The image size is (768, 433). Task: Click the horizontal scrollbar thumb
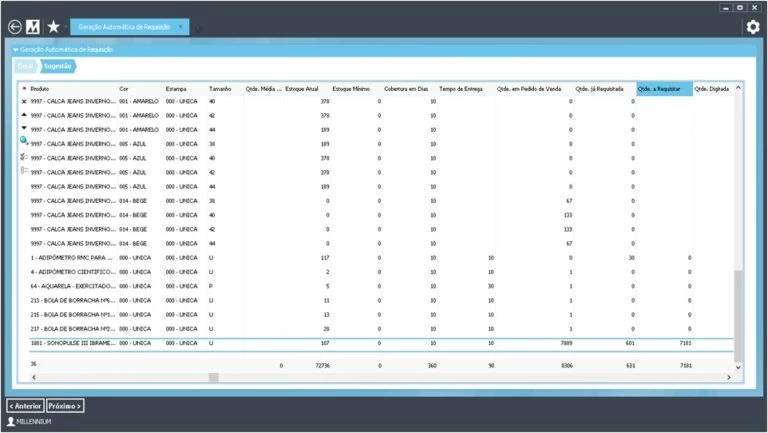click(x=212, y=377)
